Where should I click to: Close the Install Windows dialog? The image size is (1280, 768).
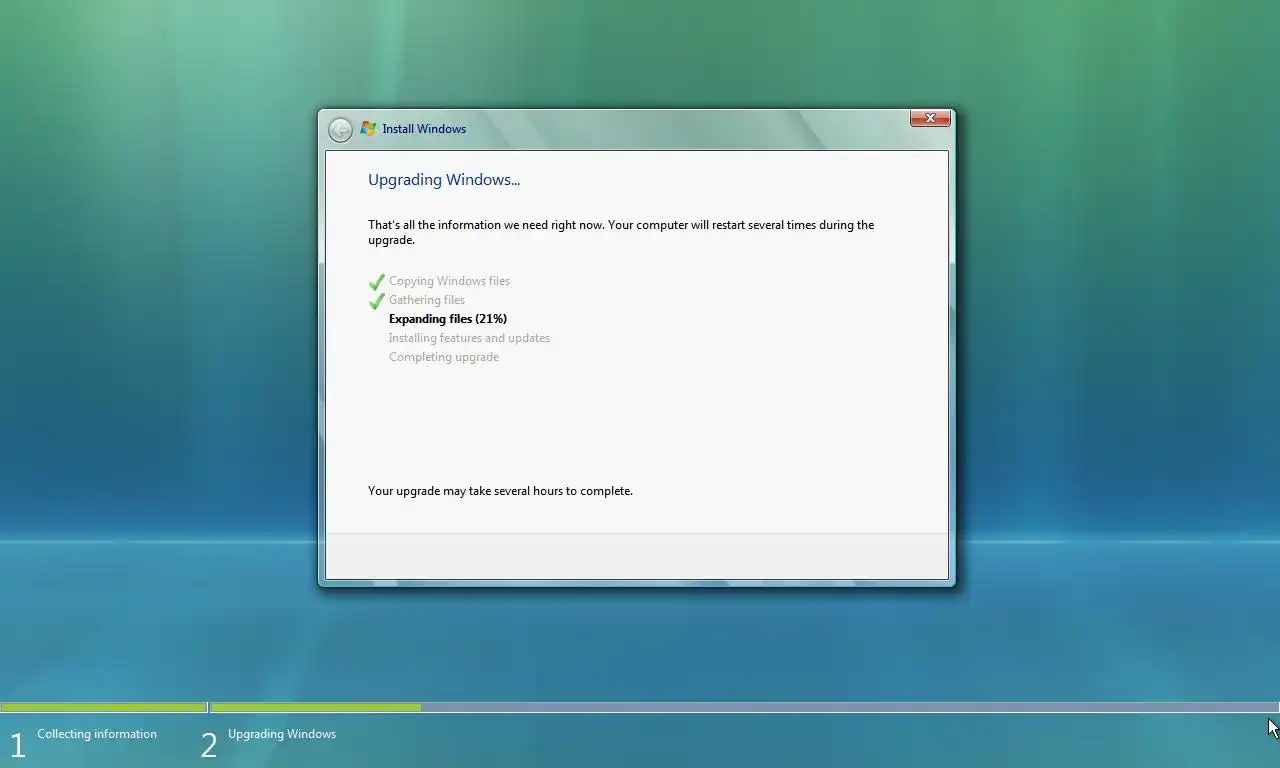tap(930, 118)
